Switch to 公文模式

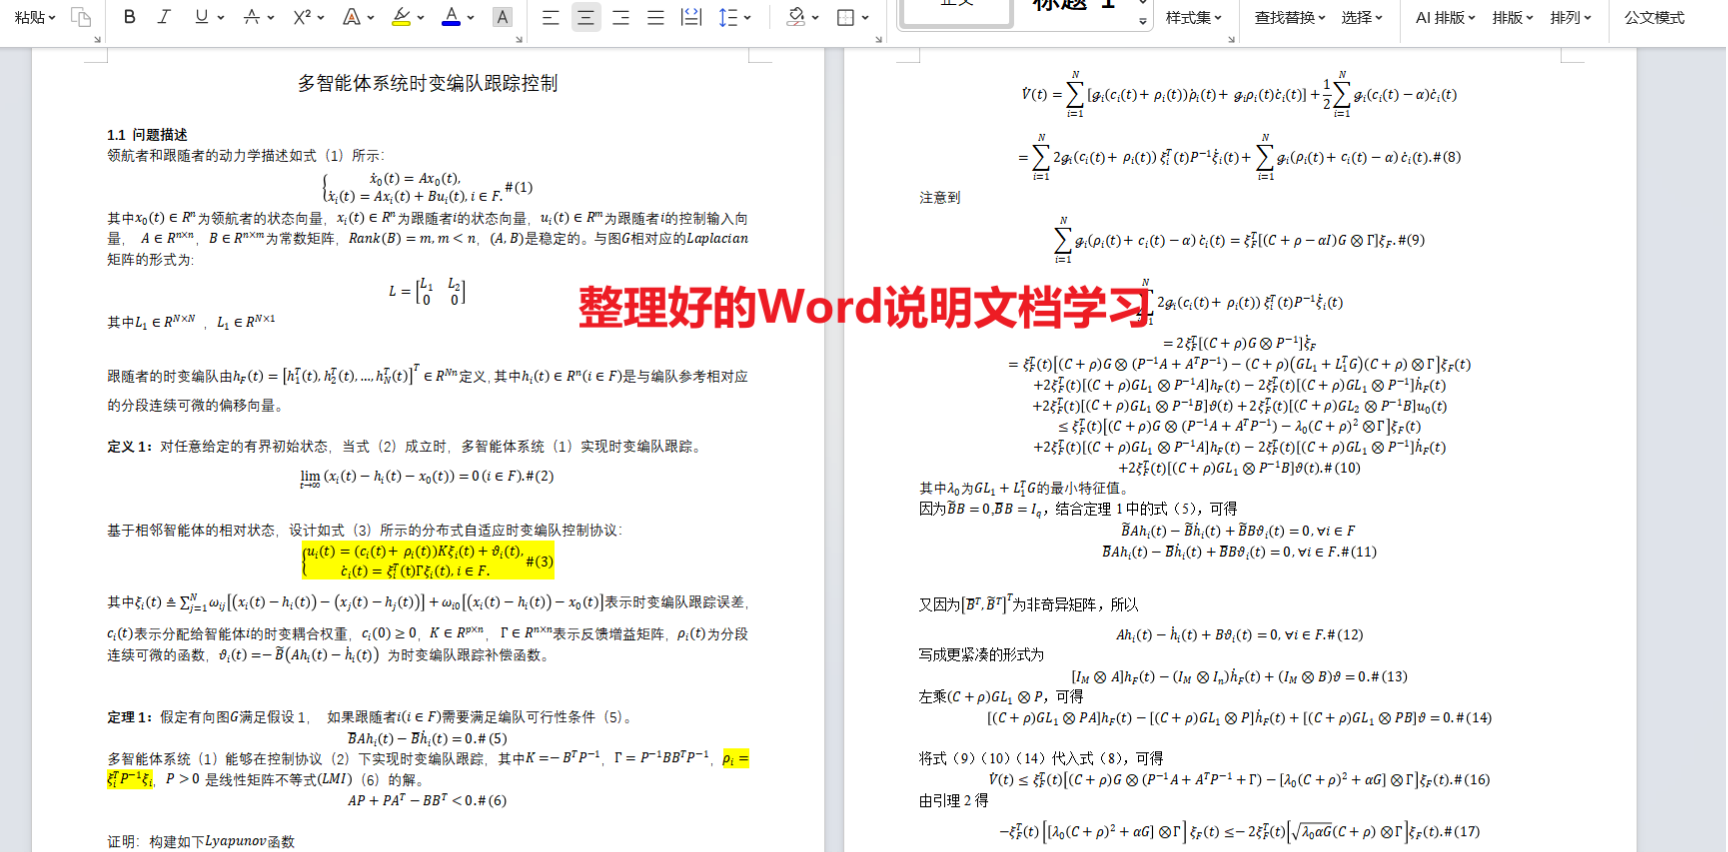click(x=1654, y=17)
